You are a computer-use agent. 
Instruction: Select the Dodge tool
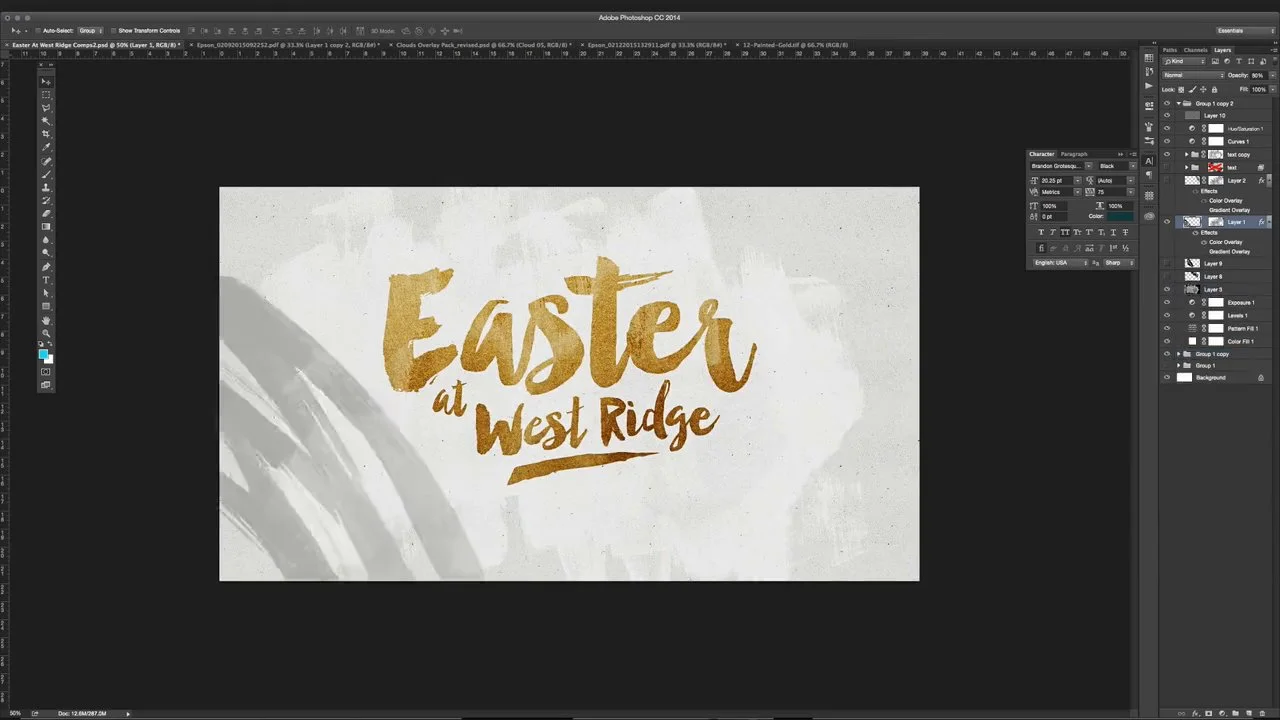[45, 253]
